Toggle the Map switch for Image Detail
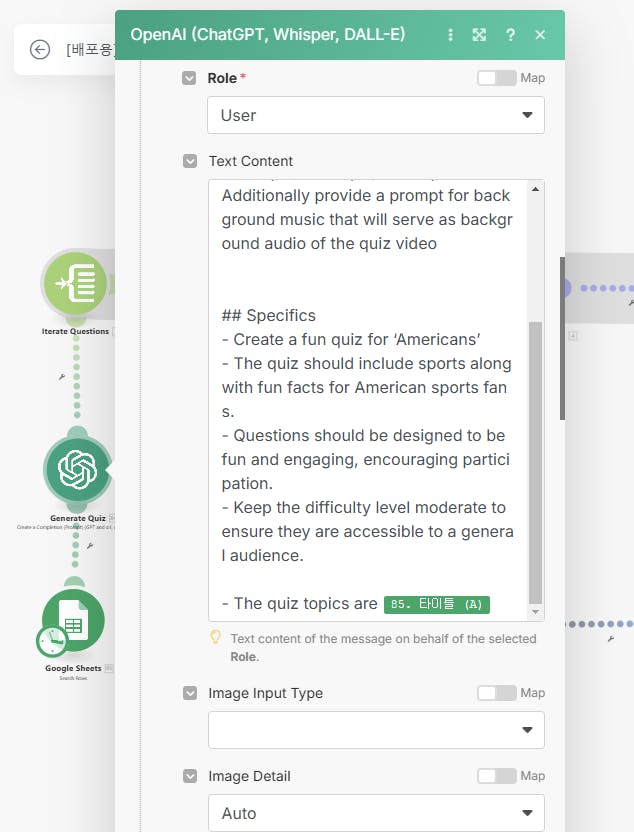The image size is (634, 832). [x=497, y=776]
